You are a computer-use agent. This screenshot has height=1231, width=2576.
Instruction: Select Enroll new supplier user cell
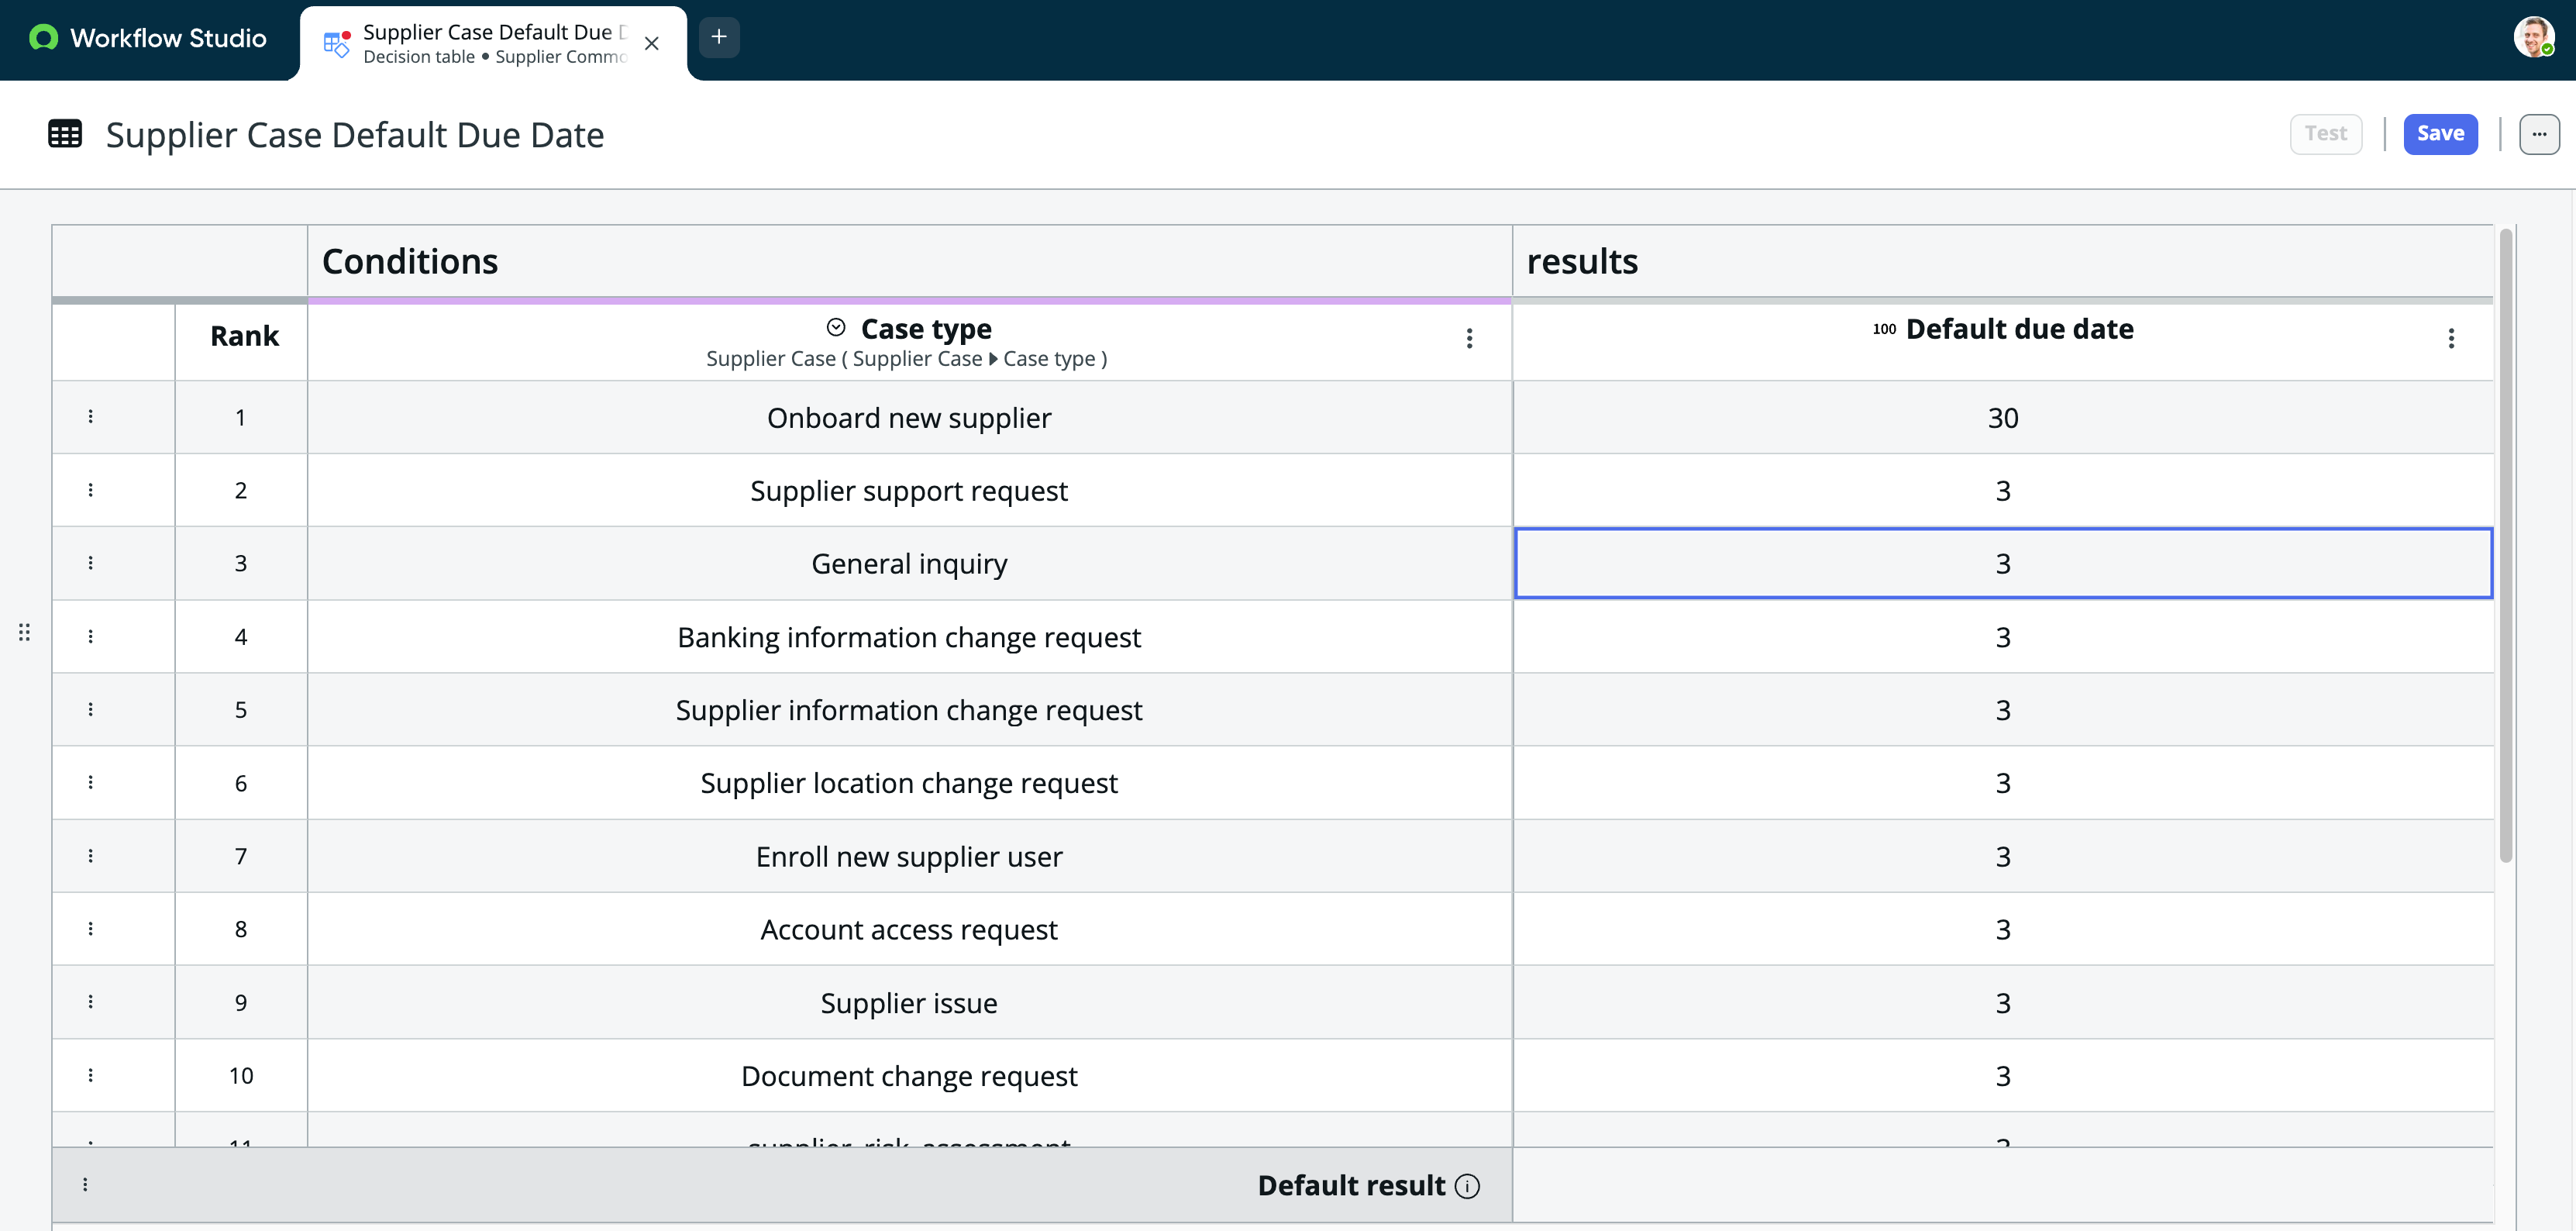pos(909,856)
